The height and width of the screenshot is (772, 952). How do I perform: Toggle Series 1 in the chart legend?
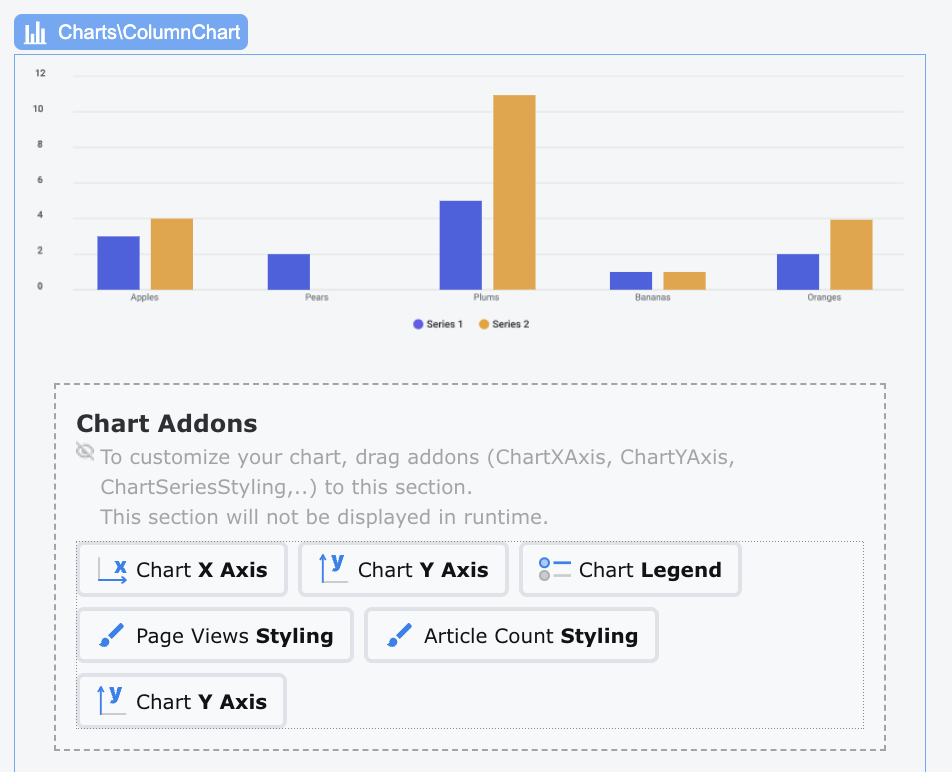[x=437, y=323]
